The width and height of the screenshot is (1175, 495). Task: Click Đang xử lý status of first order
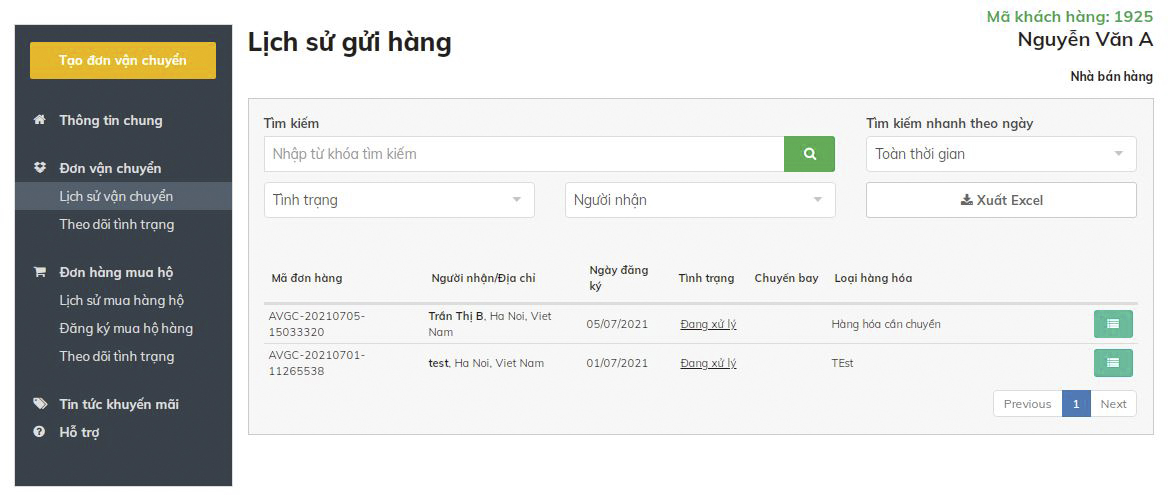[x=708, y=324]
